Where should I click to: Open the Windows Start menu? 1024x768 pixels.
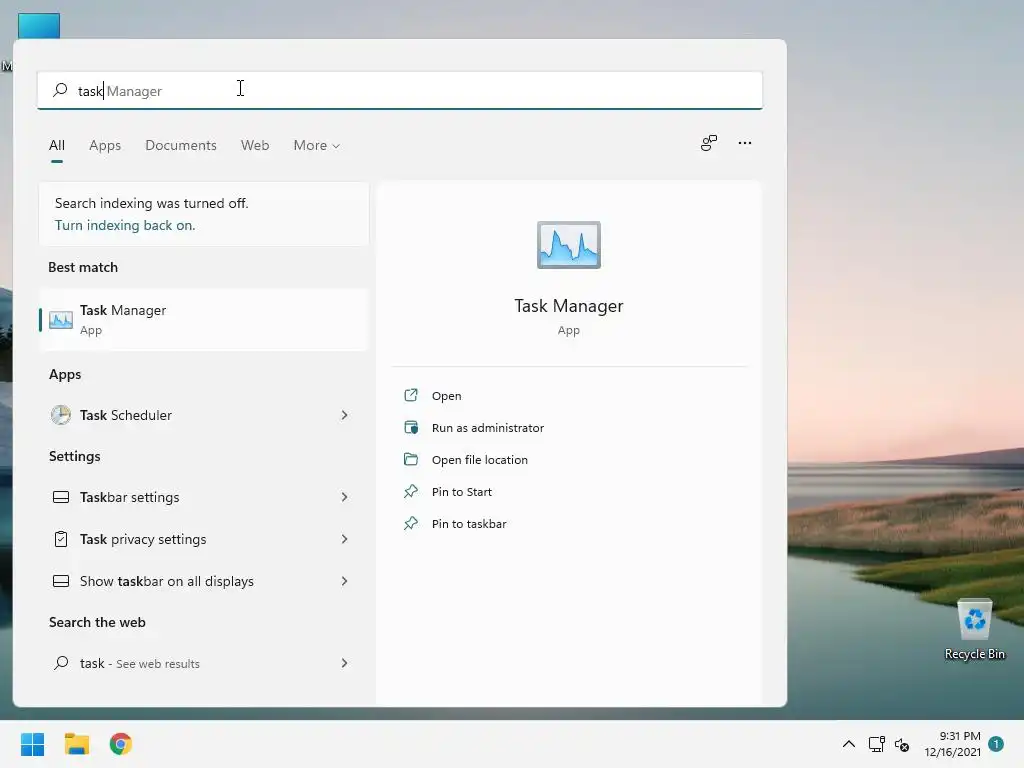pyautogui.click(x=32, y=744)
